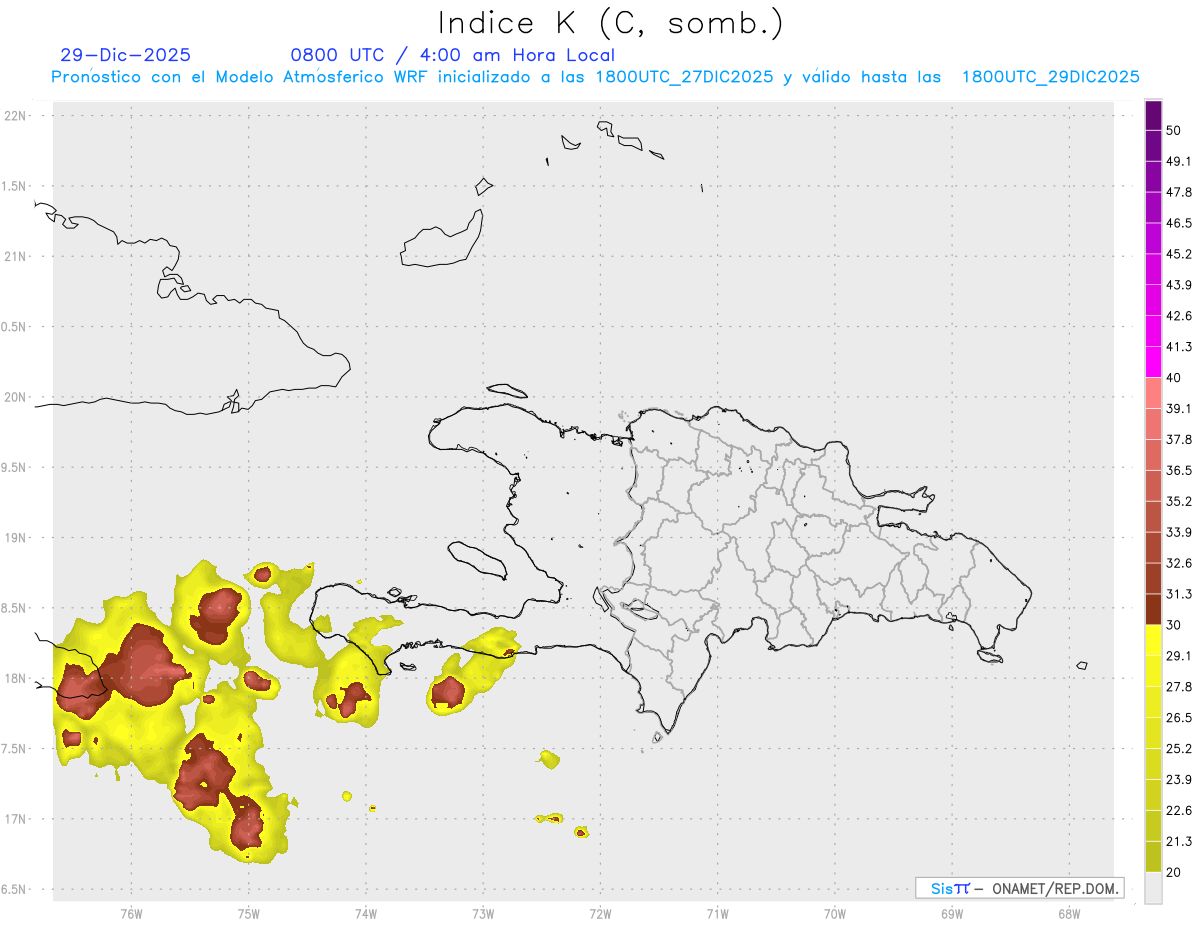Click the legend value '45.2'
Image resolution: width=1200 pixels, height=927 pixels.
pyautogui.click(x=1179, y=254)
